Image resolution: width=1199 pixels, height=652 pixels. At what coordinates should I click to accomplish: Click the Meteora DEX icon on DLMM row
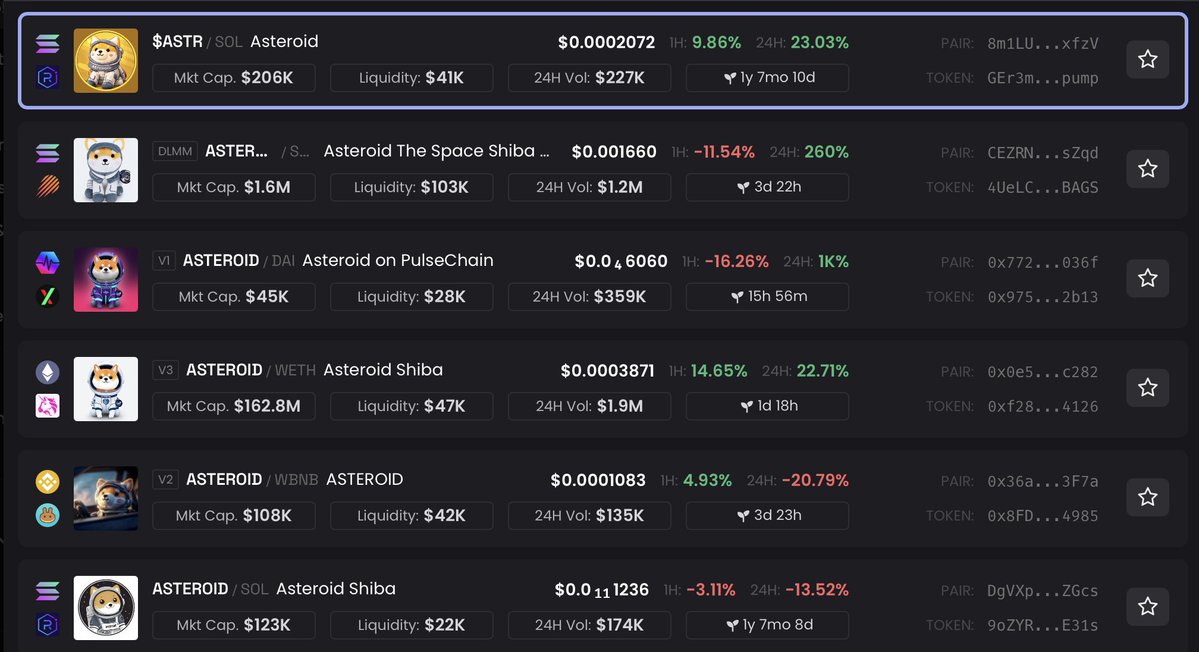click(x=47, y=187)
